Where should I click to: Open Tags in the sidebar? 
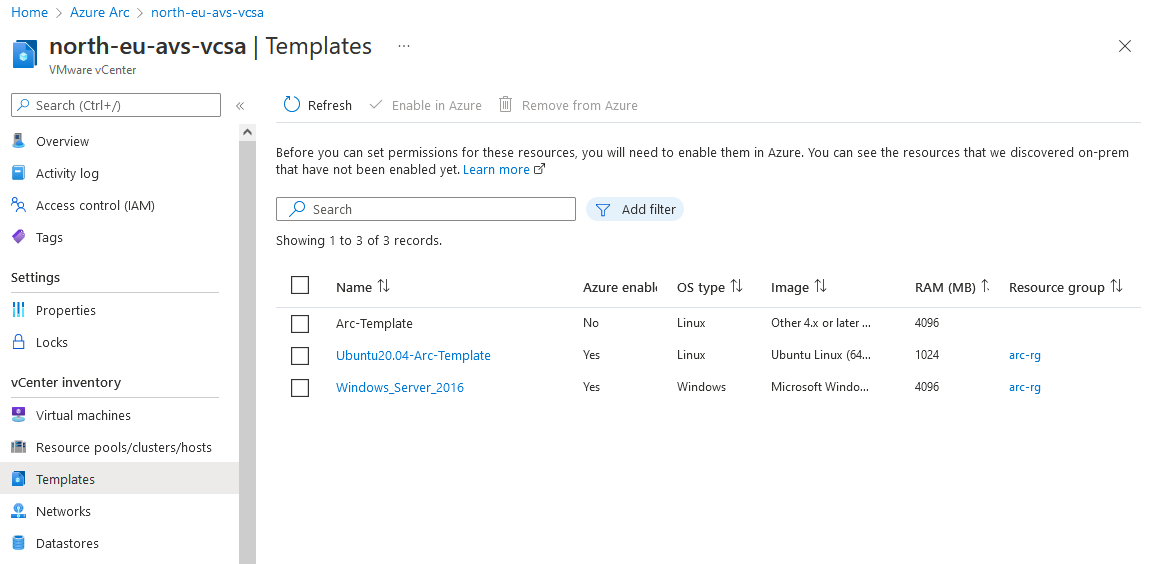click(49, 238)
